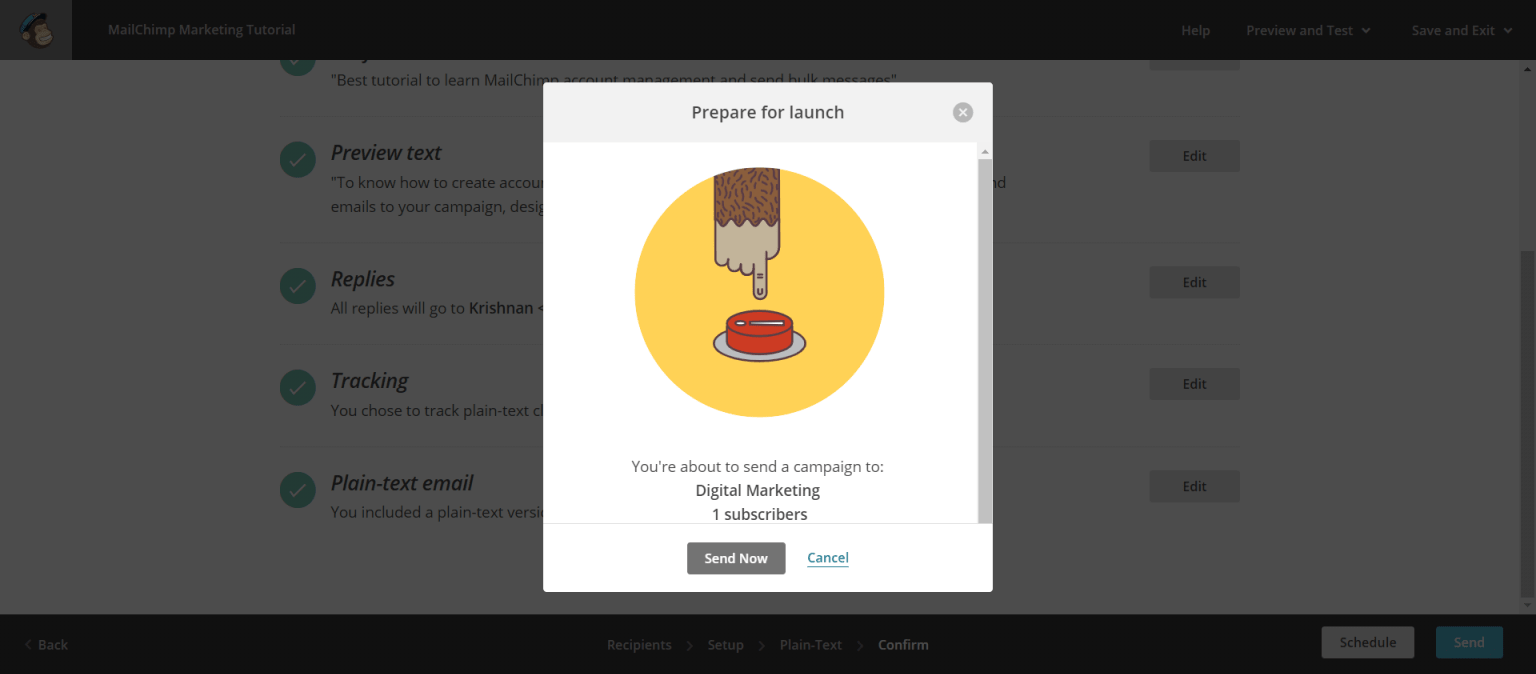The height and width of the screenshot is (674, 1536).
Task: Go to the Recipients step
Action: point(639,645)
